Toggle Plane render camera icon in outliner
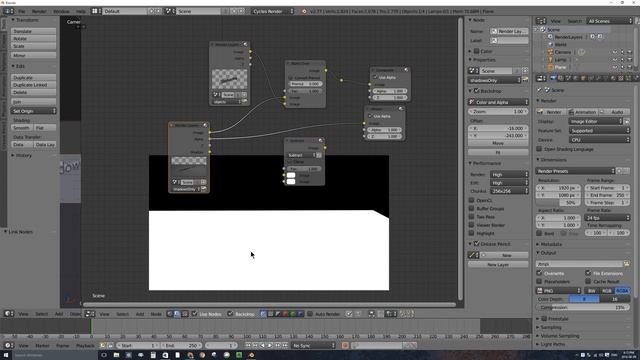Viewport: 640px width, 360px height. (x=630, y=67)
